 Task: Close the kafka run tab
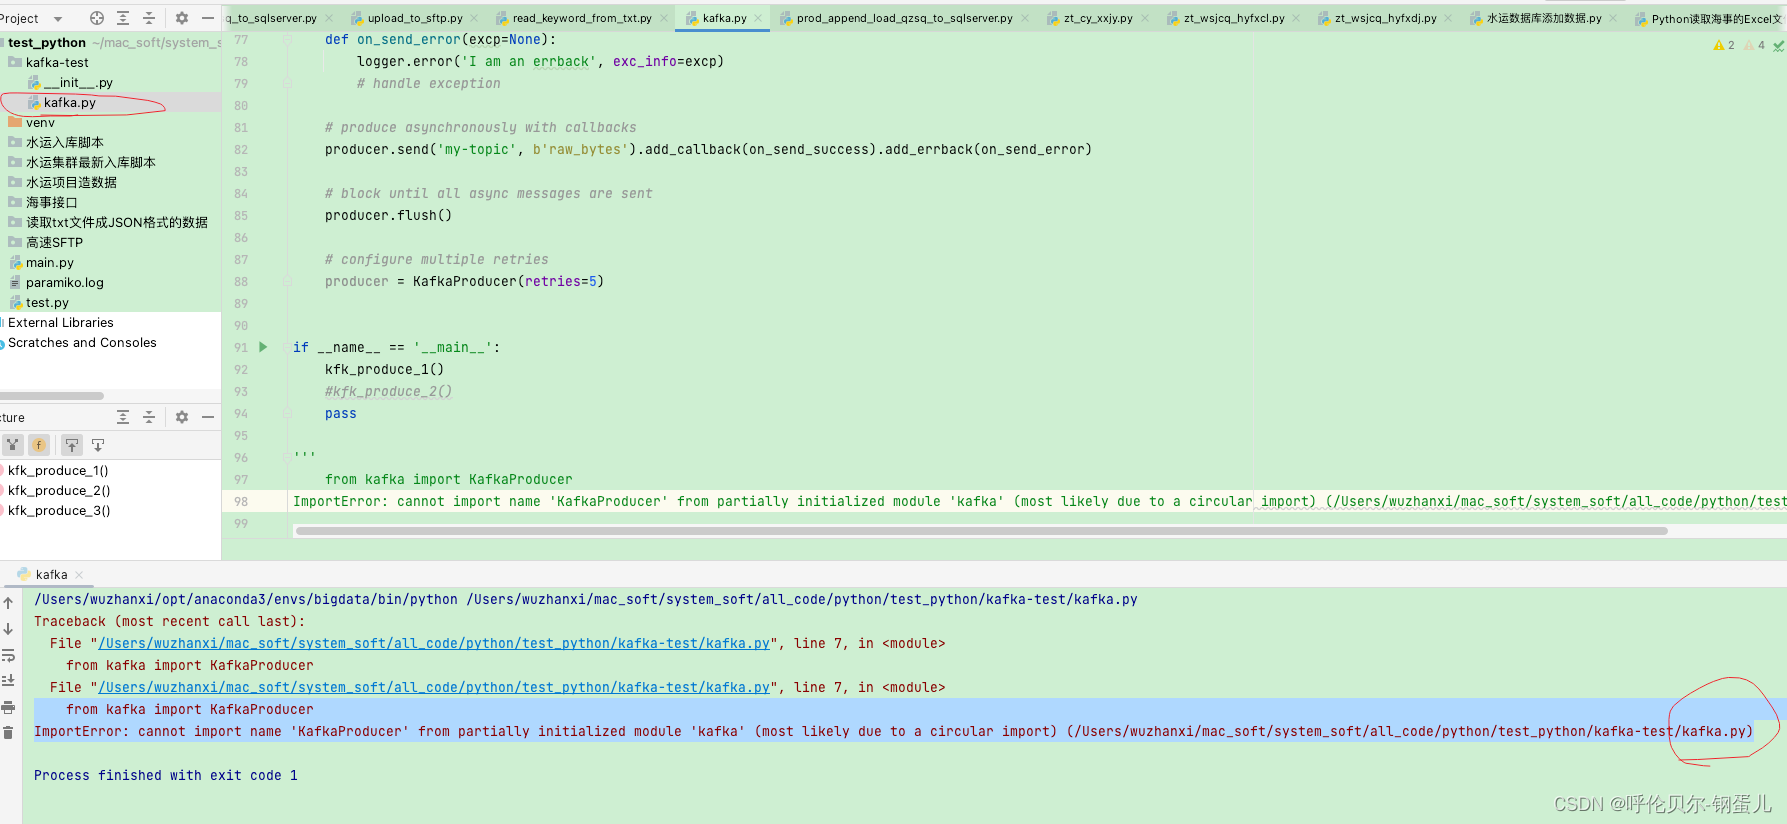click(x=79, y=575)
